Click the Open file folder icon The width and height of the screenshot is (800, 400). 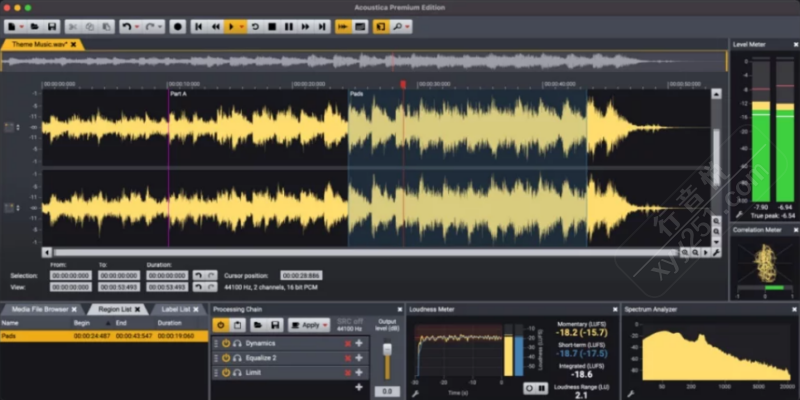pos(34,27)
